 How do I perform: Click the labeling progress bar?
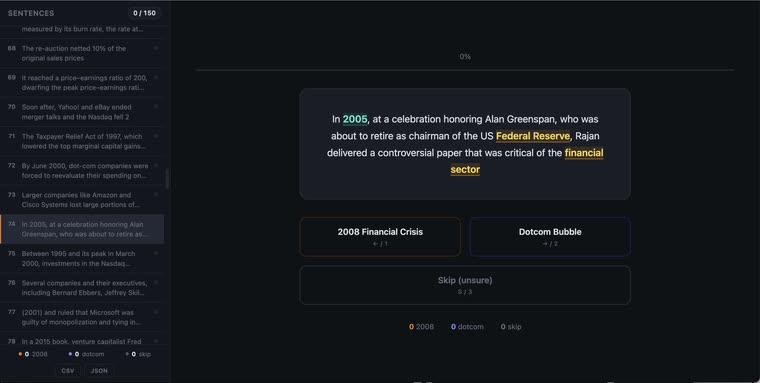point(465,70)
